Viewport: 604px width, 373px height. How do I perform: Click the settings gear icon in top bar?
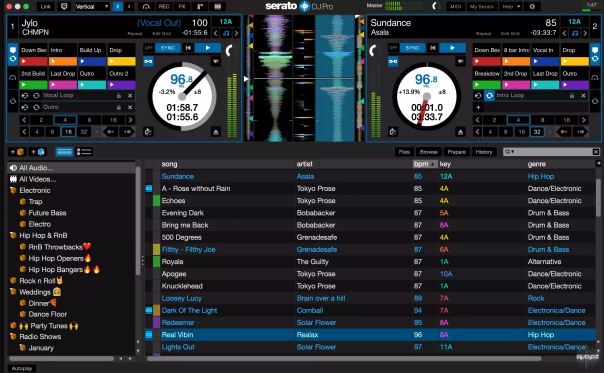pos(532,7)
